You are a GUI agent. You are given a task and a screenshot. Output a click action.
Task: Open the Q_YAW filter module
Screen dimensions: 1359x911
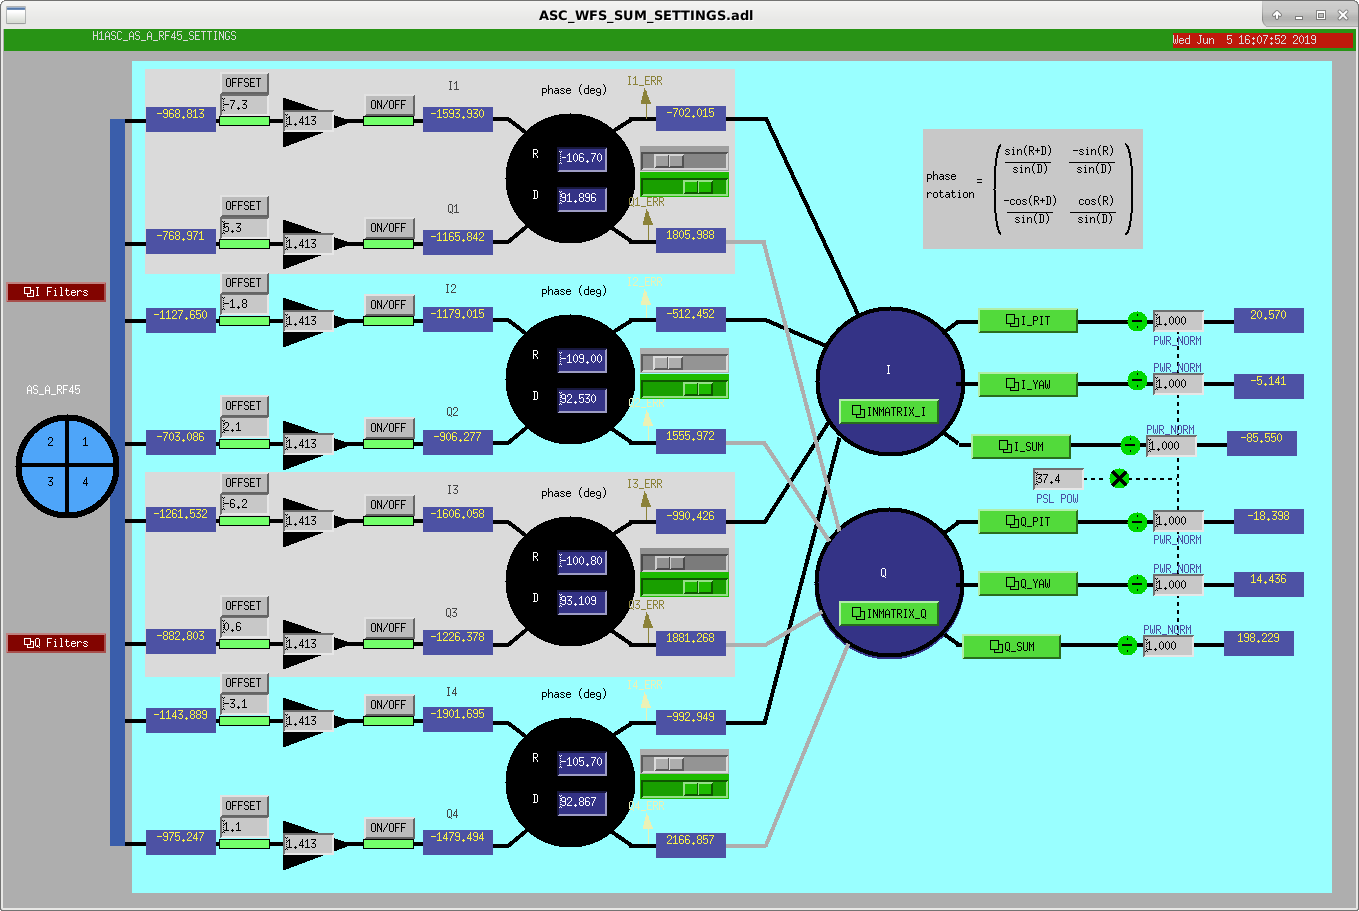click(x=1028, y=583)
